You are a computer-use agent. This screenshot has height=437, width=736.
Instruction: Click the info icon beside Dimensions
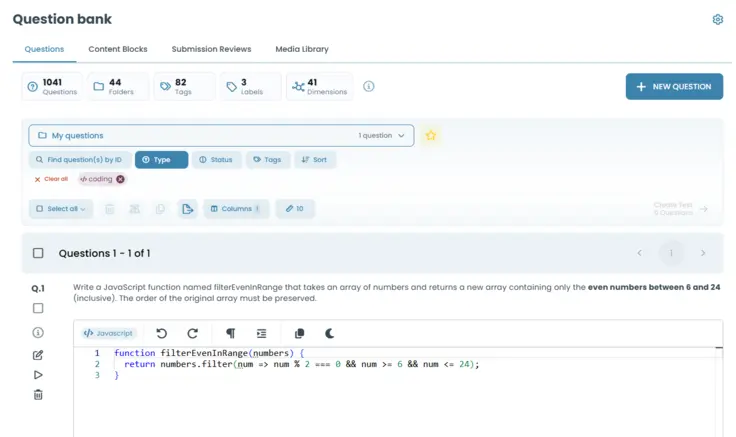368,86
